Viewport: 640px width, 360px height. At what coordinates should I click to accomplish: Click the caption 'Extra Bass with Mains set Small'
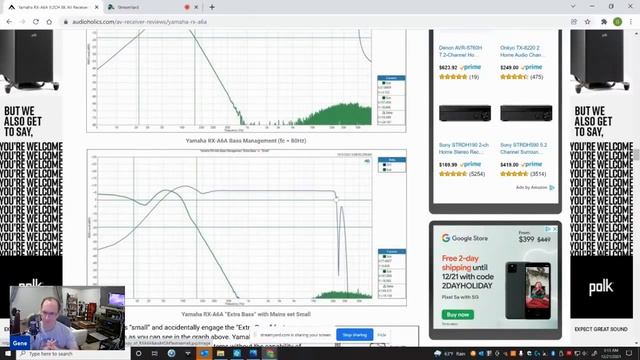click(x=246, y=314)
